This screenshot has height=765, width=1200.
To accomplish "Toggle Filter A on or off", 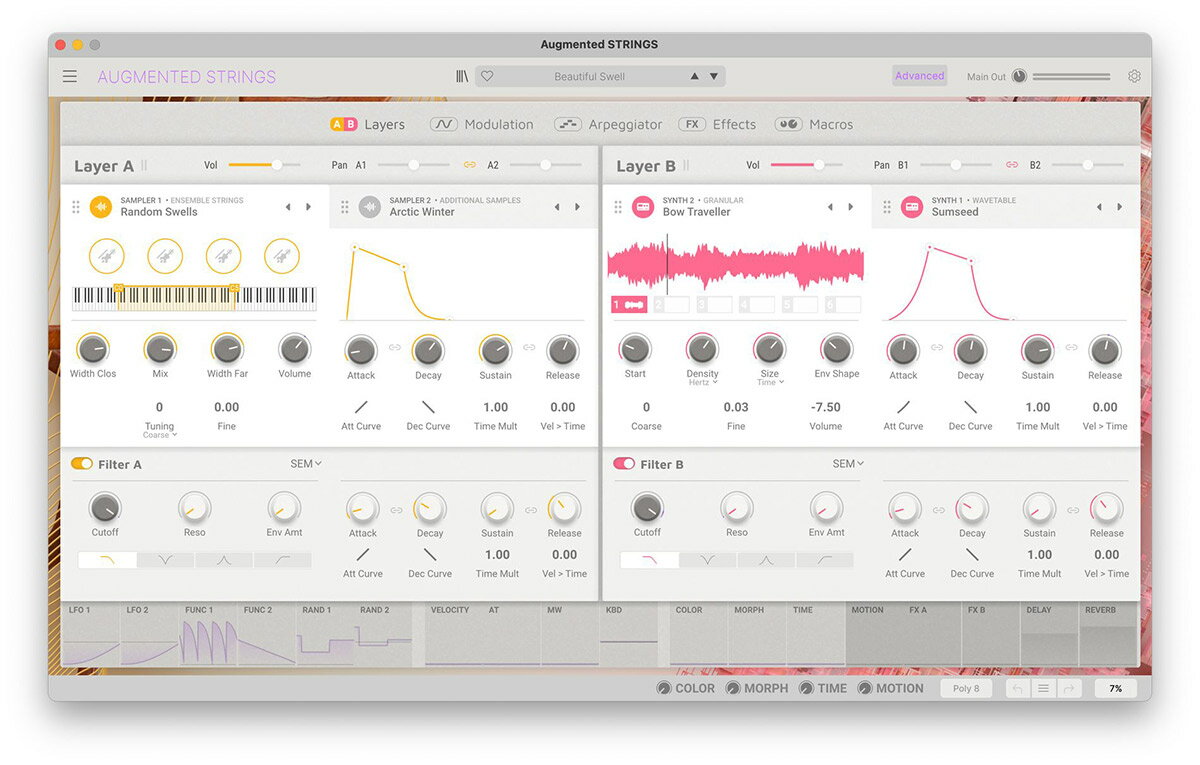I will 82,464.
